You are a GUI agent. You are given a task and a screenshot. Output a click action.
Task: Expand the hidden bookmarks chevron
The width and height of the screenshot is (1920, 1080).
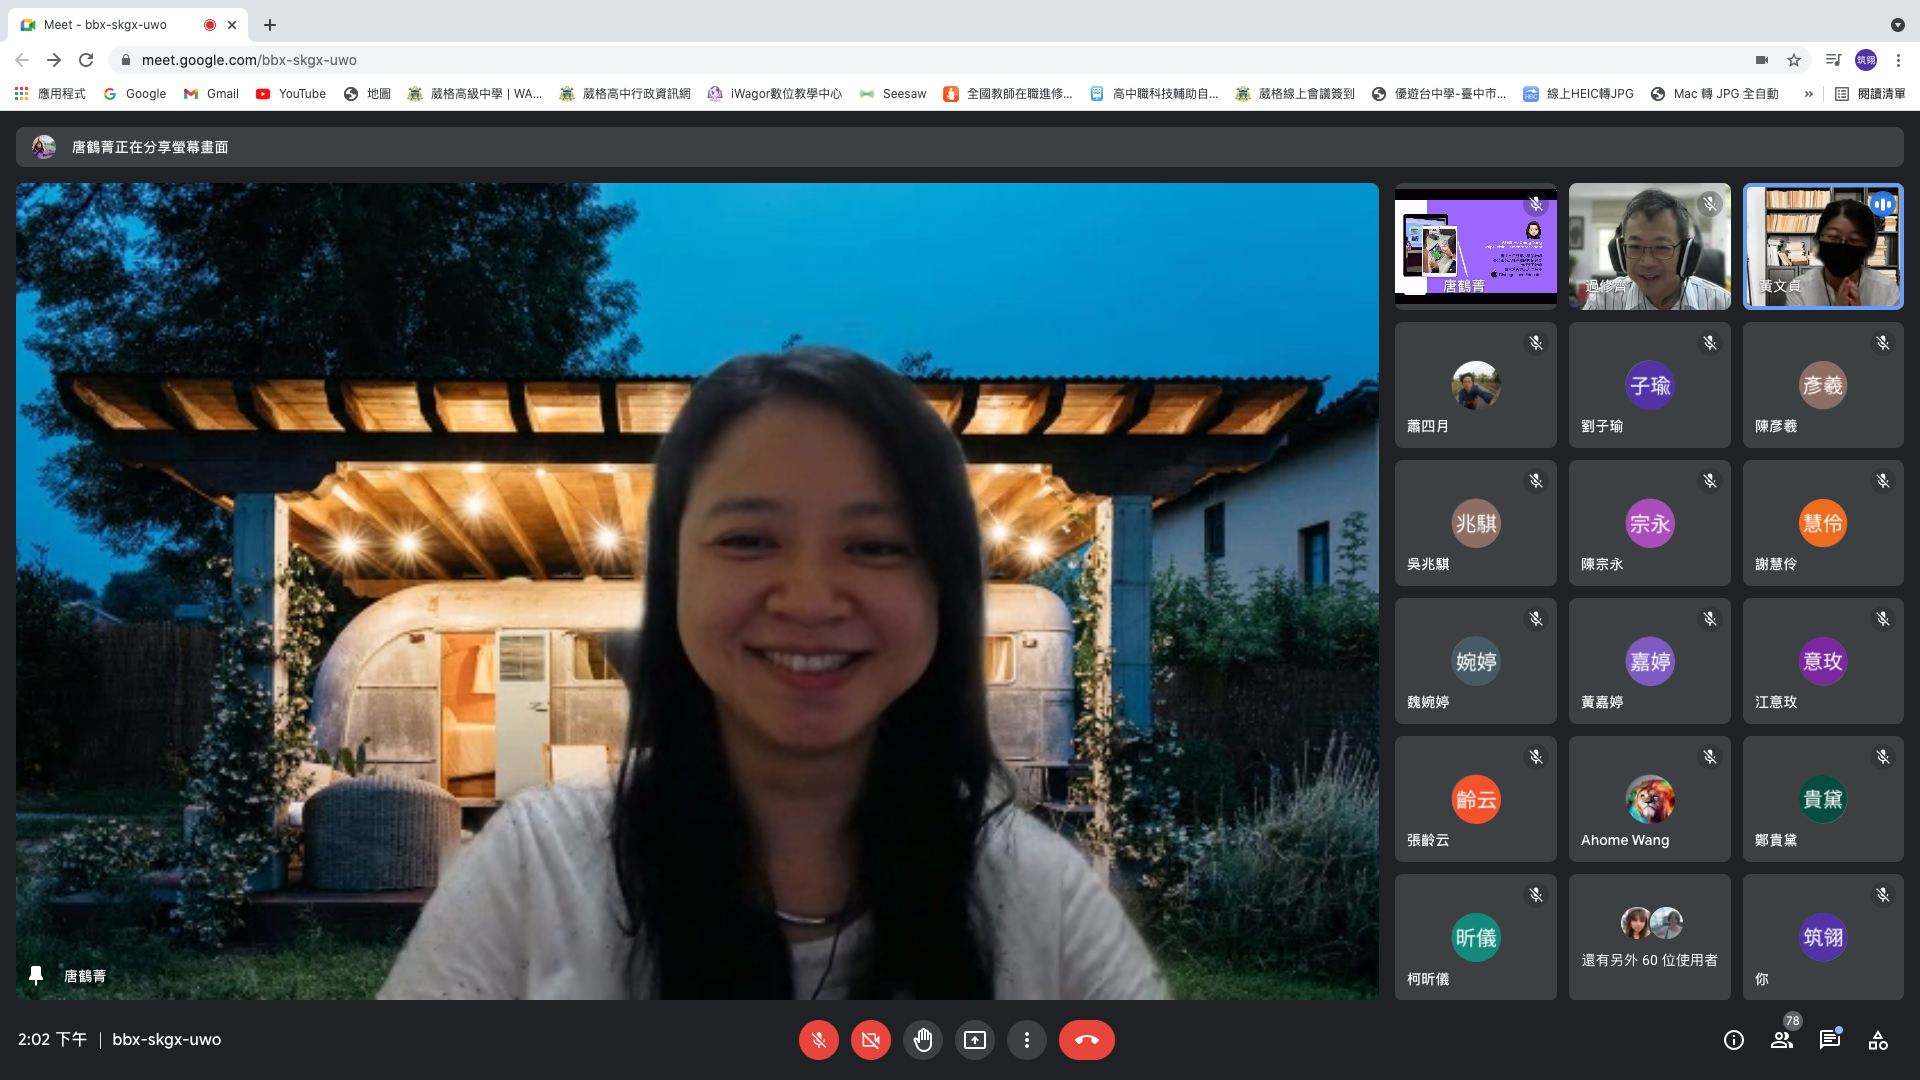pos(1808,94)
